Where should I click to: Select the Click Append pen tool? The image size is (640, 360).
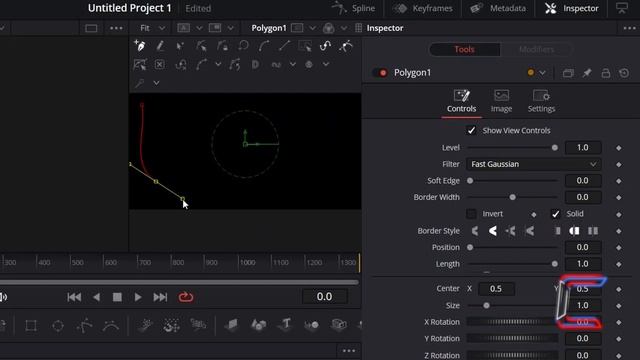(x=140, y=46)
